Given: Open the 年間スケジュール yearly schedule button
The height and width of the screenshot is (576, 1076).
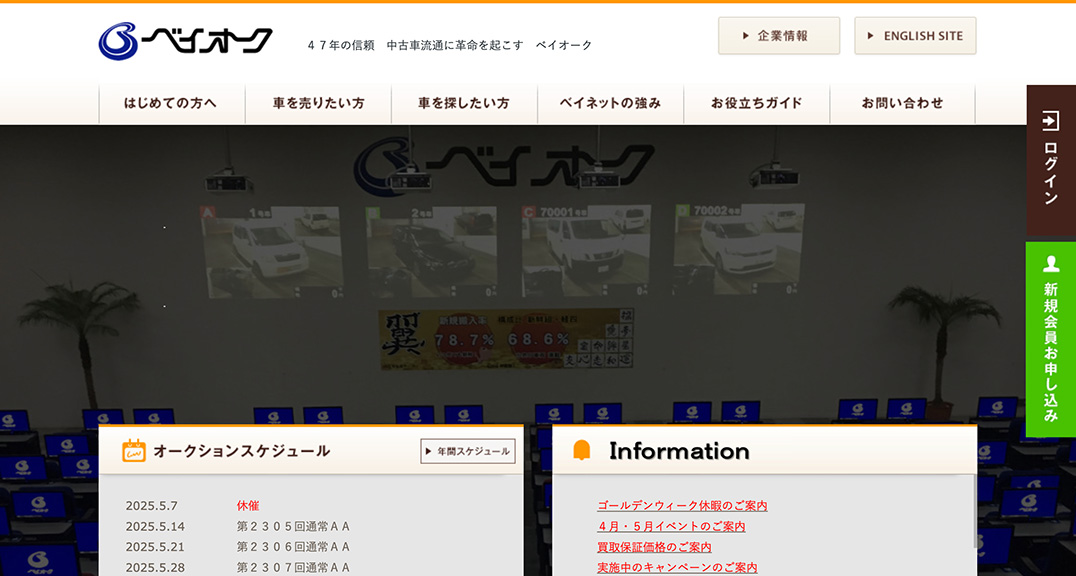Looking at the screenshot, I should click(468, 451).
